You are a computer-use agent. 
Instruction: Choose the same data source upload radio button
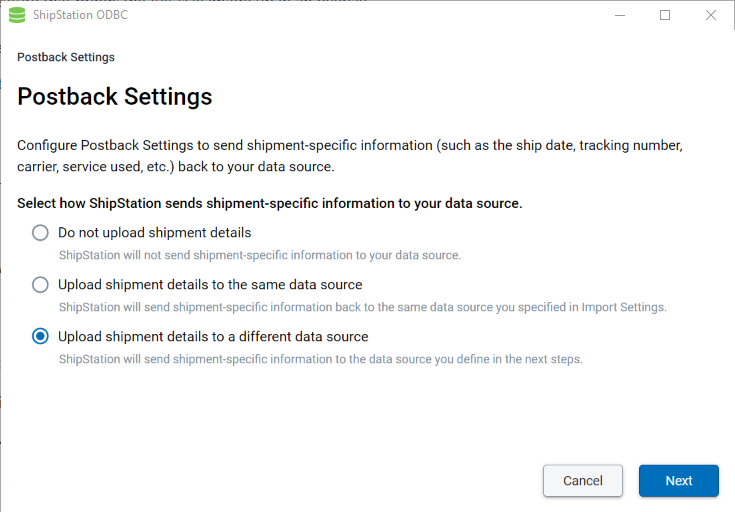click(40, 285)
